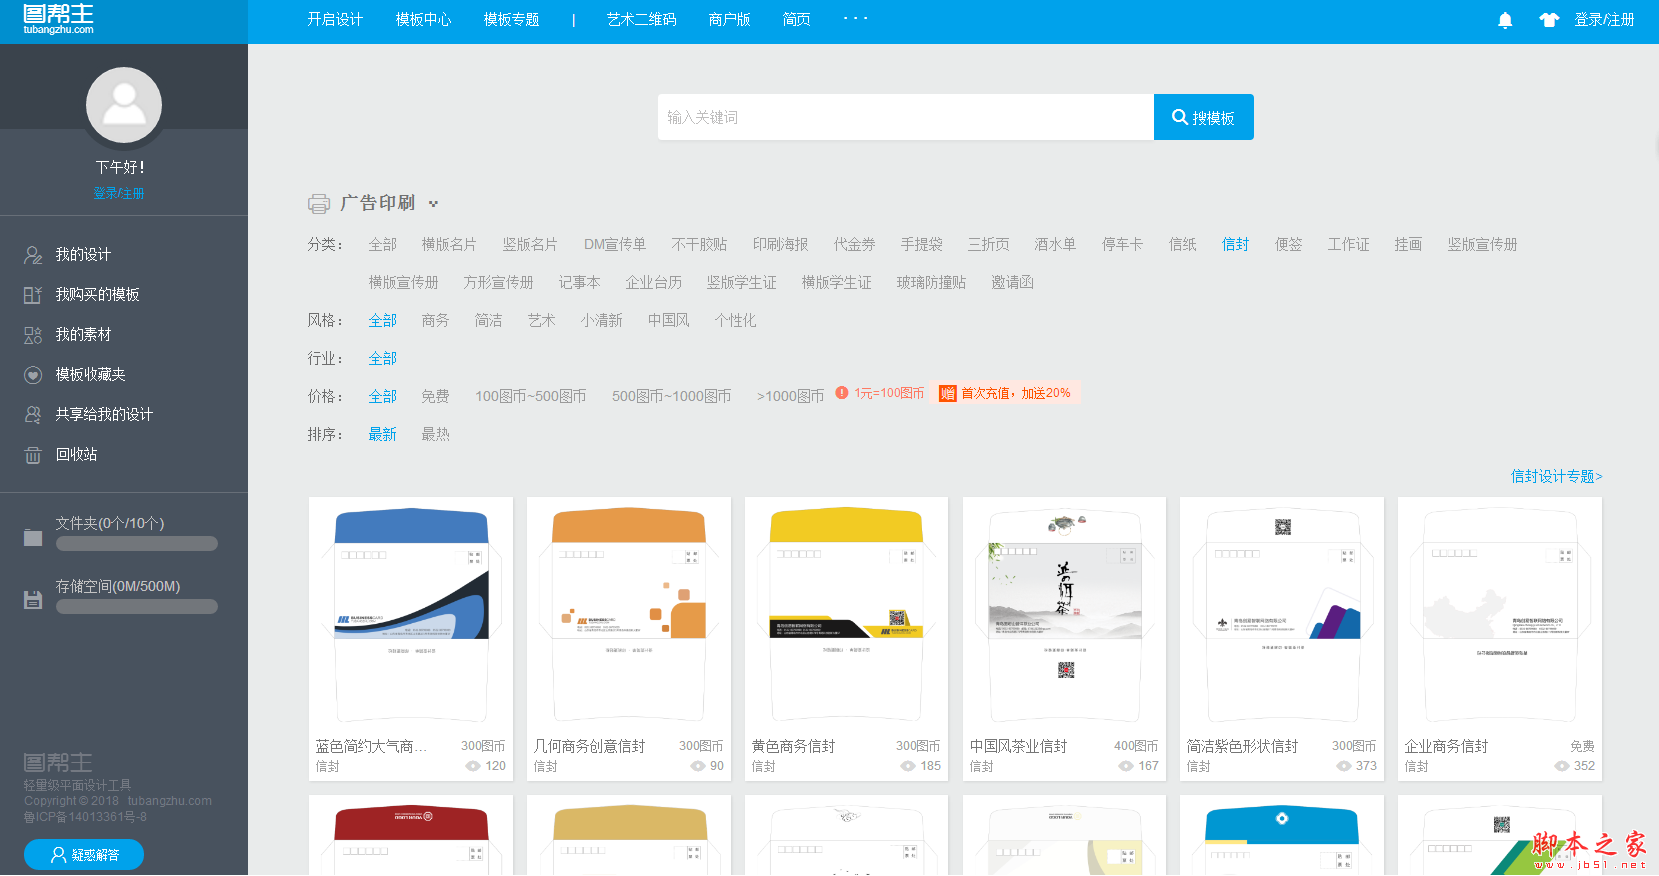Select the 邀请函 category filter

pos(1012,283)
